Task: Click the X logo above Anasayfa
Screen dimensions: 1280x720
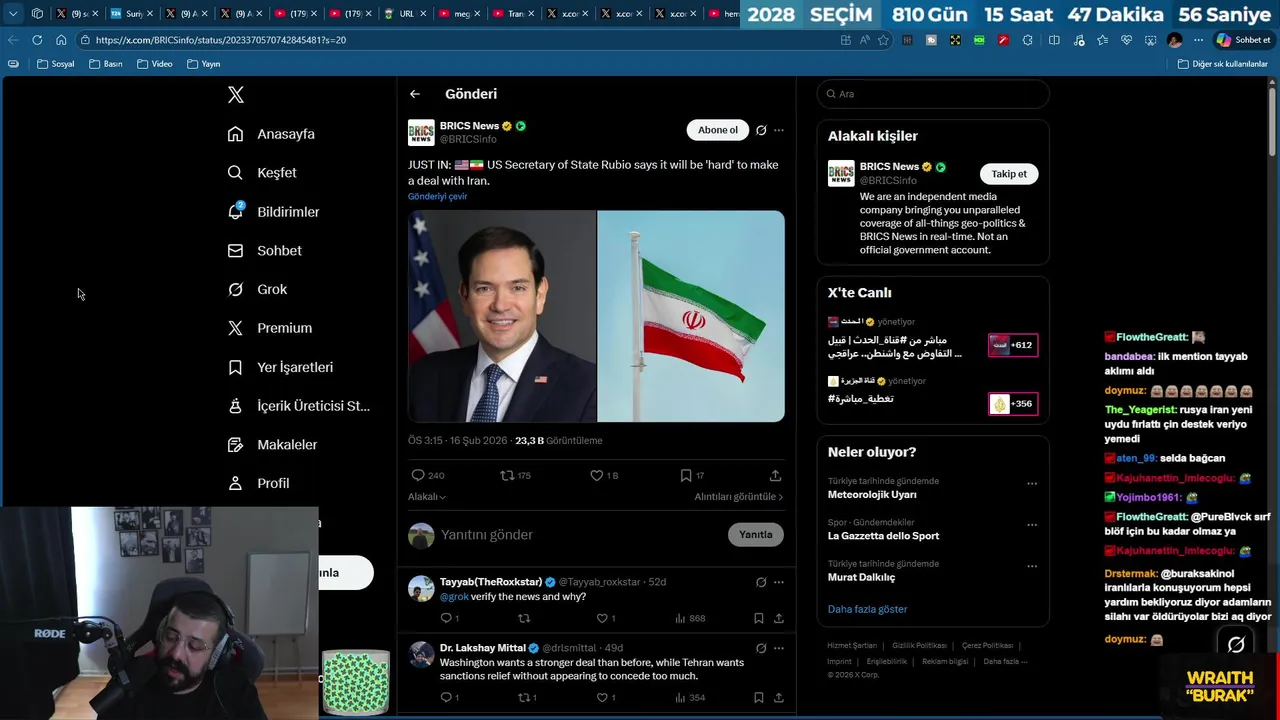Action: click(x=236, y=95)
